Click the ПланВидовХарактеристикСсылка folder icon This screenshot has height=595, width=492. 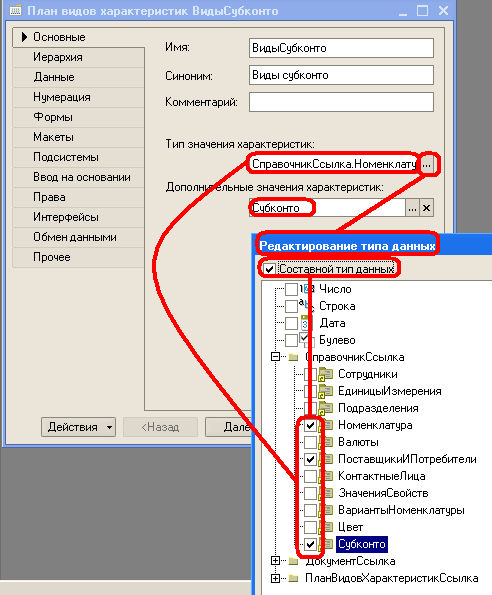(x=293, y=578)
